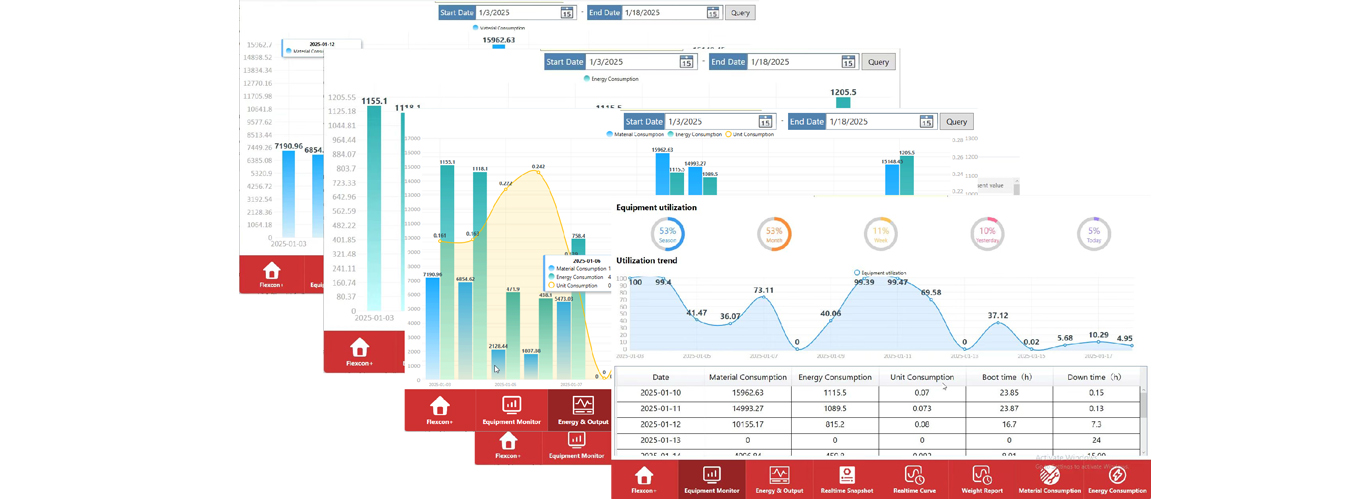Click the 2025-01-11 row in data table
Viewport: 1370px width, 500px height.
[880, 409]
